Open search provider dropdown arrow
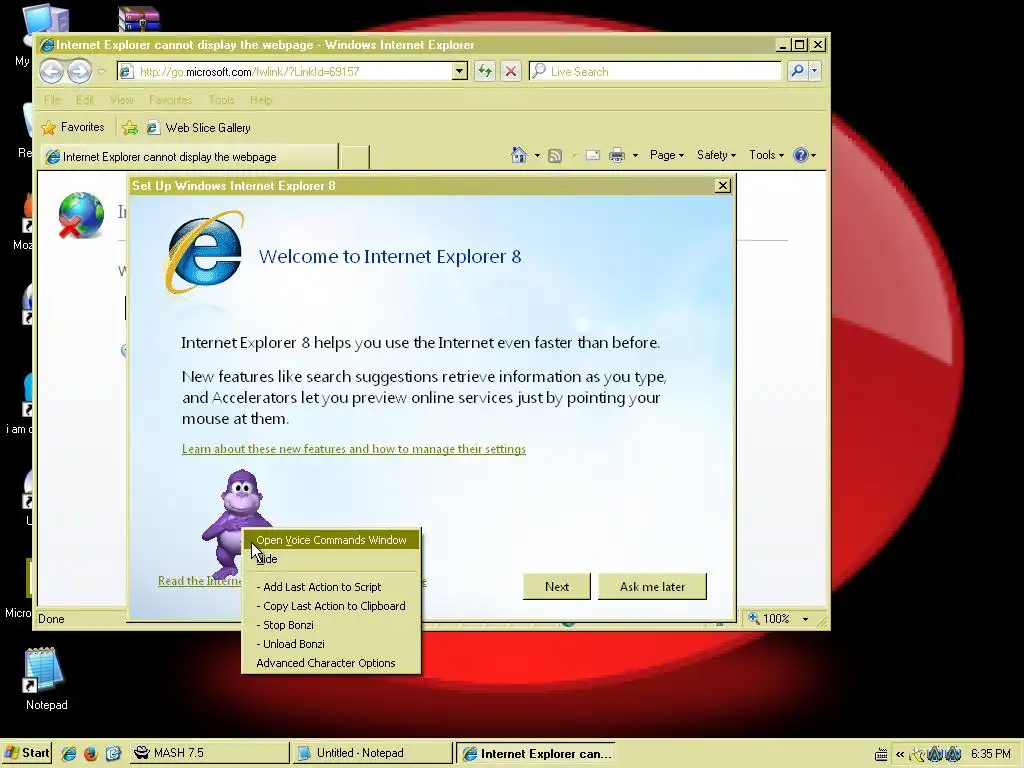 click(814, 71)
